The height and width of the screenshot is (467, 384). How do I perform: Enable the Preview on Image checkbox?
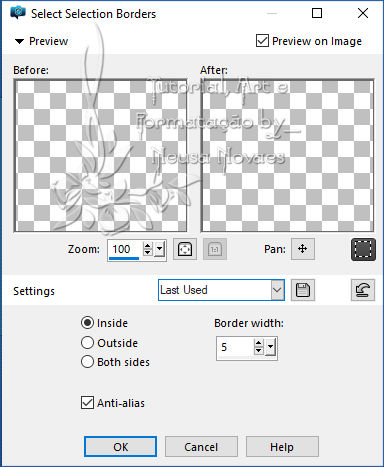[x=262, y=41]
